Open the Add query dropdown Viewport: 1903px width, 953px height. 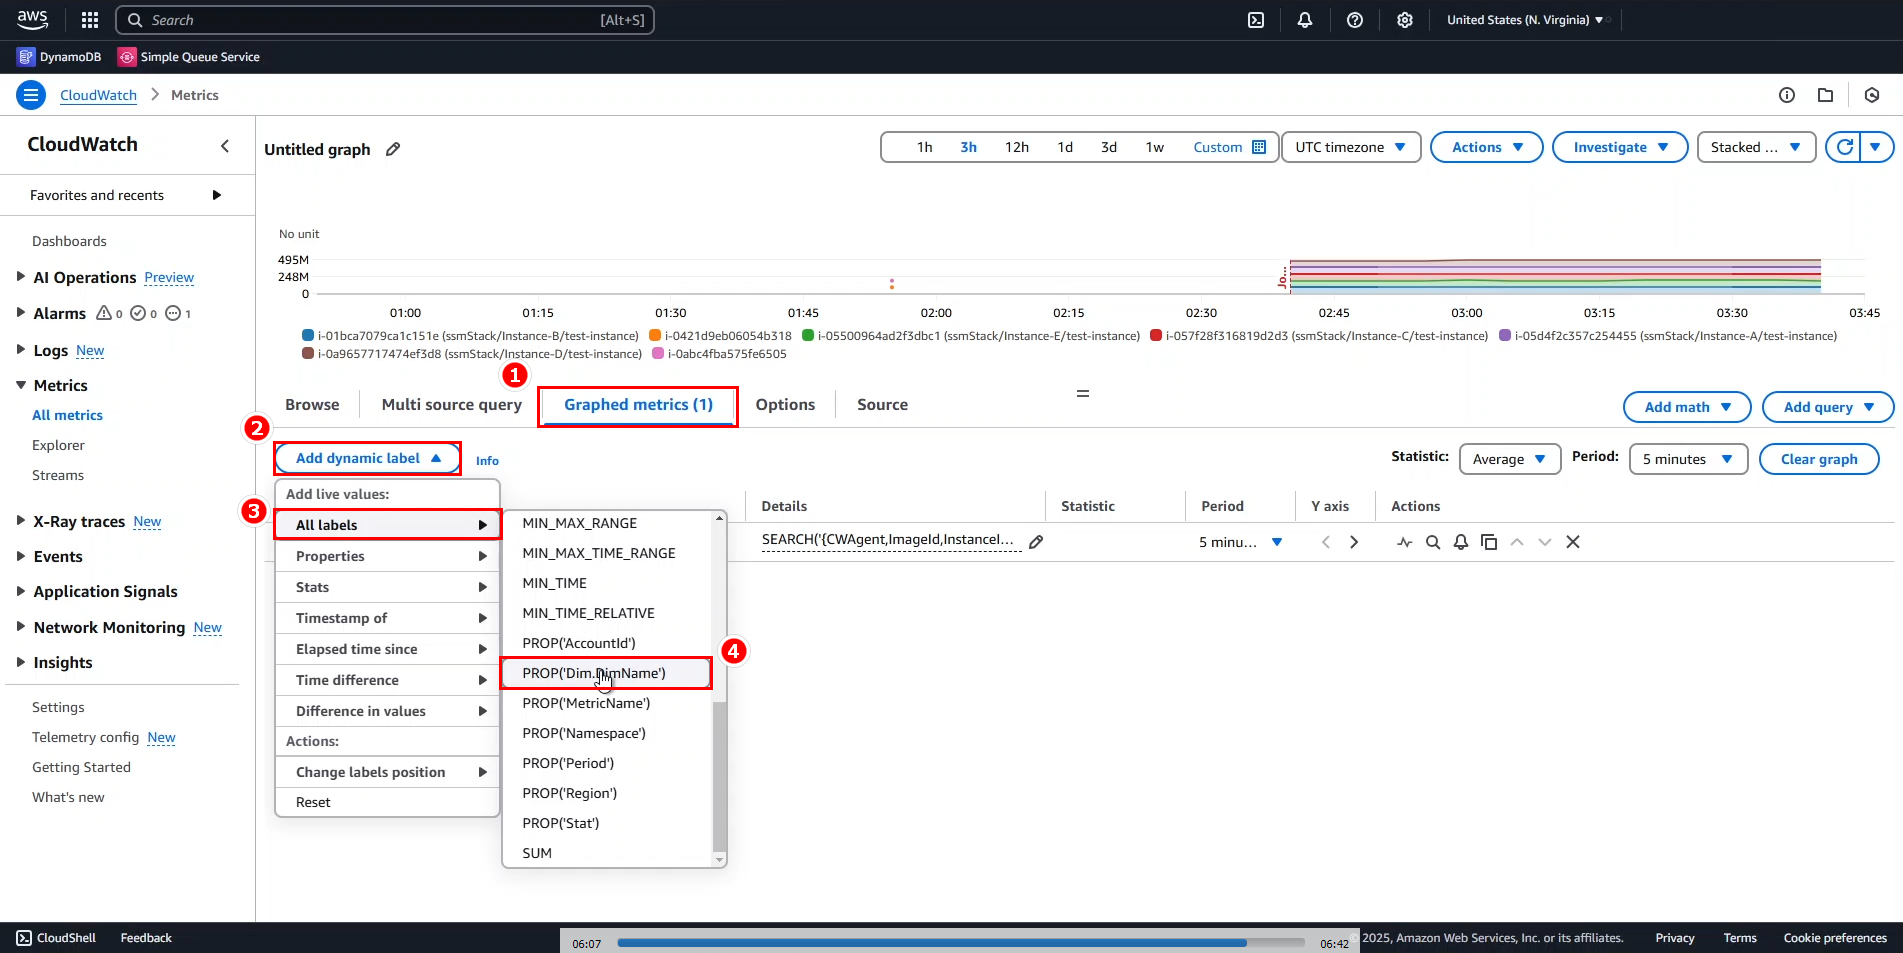[x=1828, y=407]
